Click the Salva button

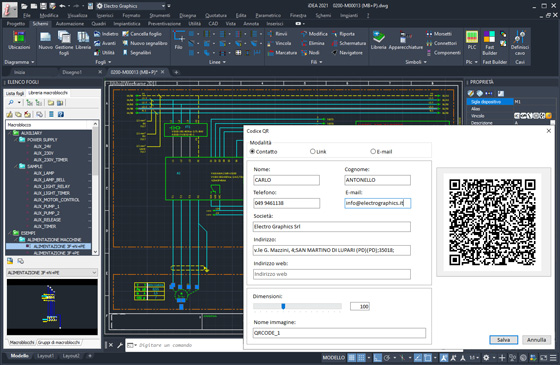(x=503, y=340)
